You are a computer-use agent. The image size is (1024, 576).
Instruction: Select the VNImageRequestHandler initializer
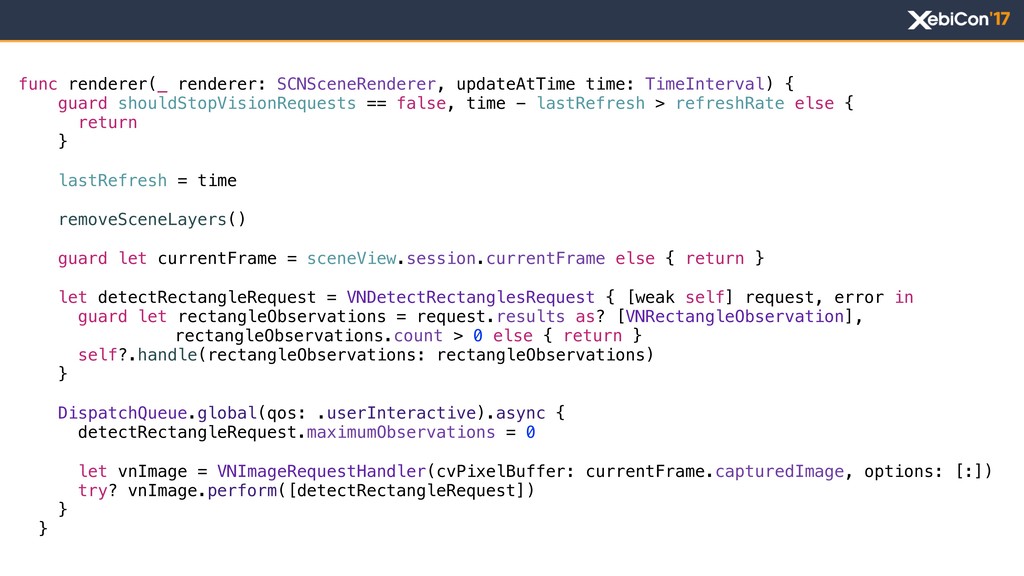[x=321, y=472]
